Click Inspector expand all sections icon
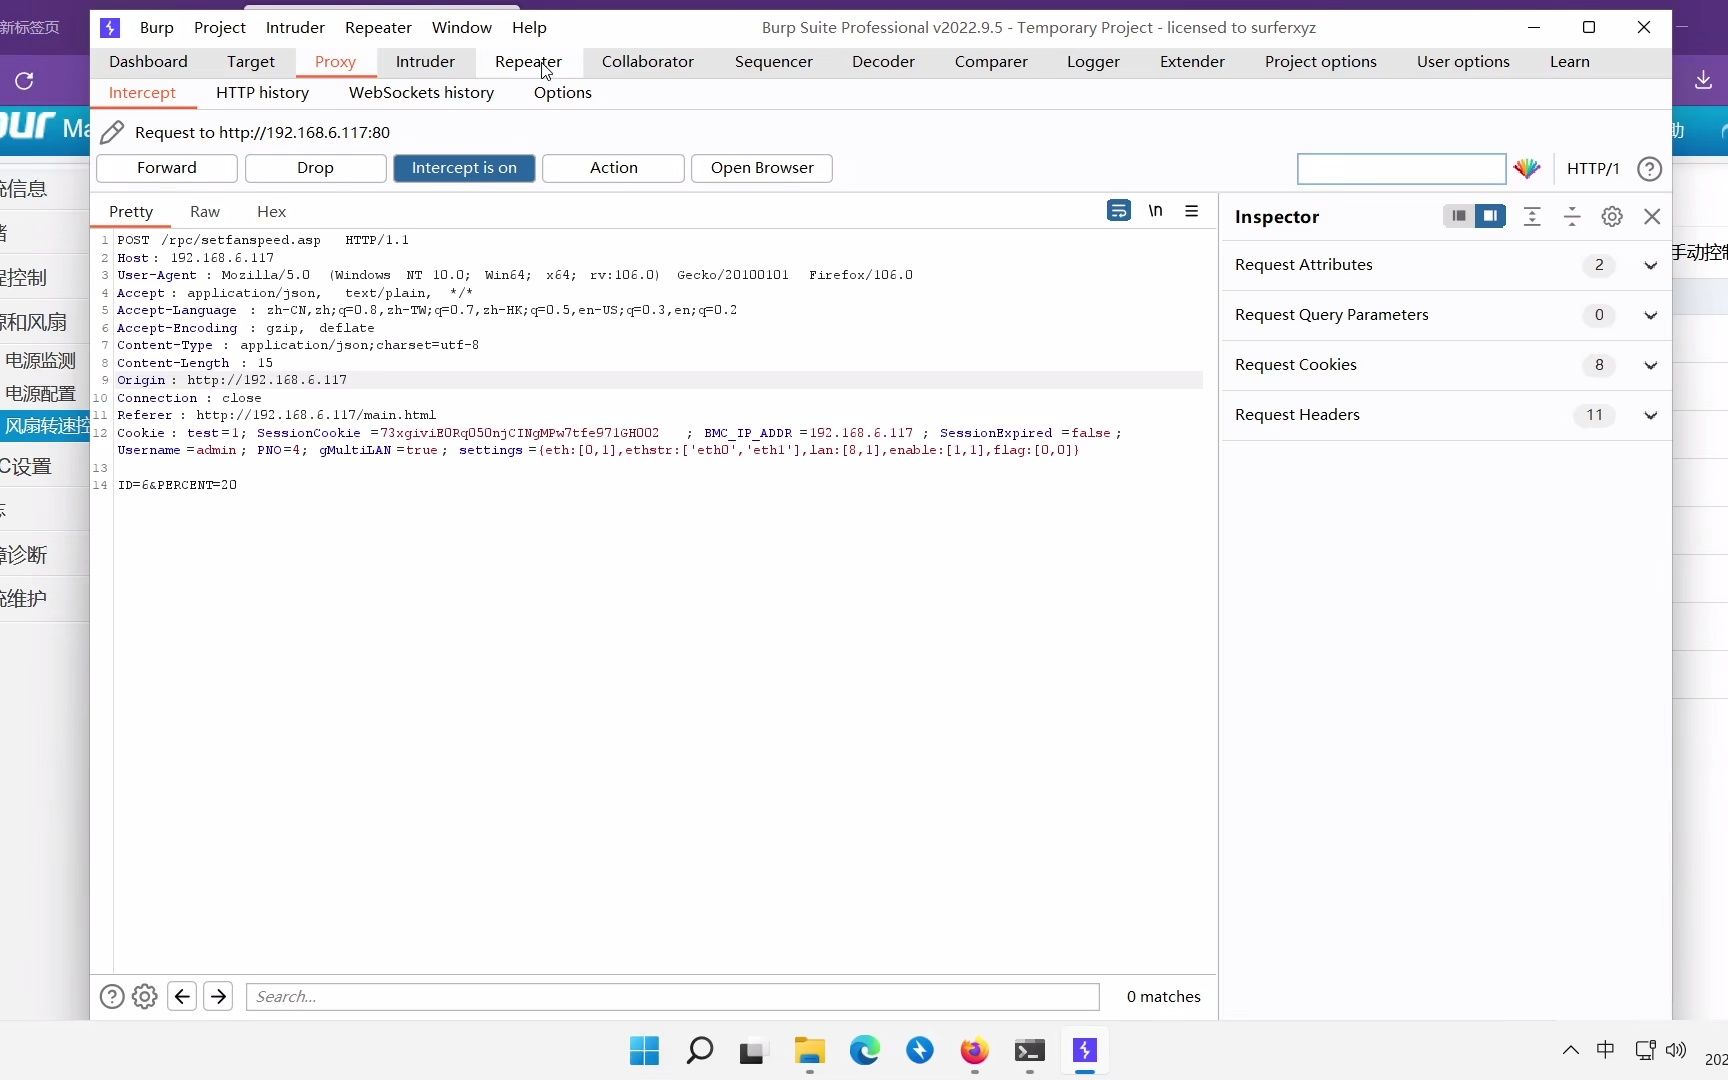This screenshot has width=1728, height=1080. [1532, 216]
